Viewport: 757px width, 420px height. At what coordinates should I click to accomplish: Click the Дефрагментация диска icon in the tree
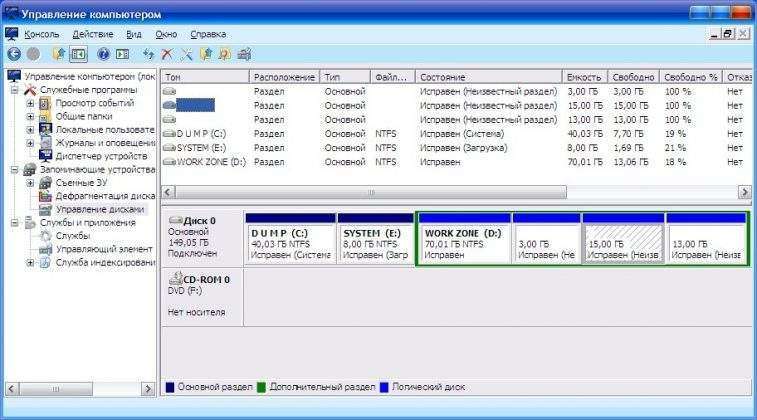coord(45,196)
